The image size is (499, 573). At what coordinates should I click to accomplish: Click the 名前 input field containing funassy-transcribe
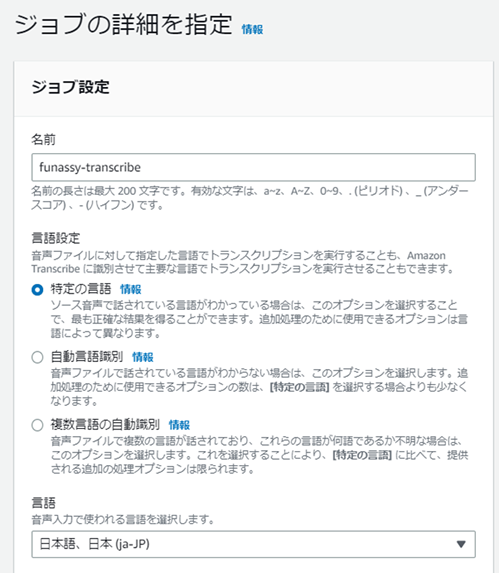pos(254,167)
